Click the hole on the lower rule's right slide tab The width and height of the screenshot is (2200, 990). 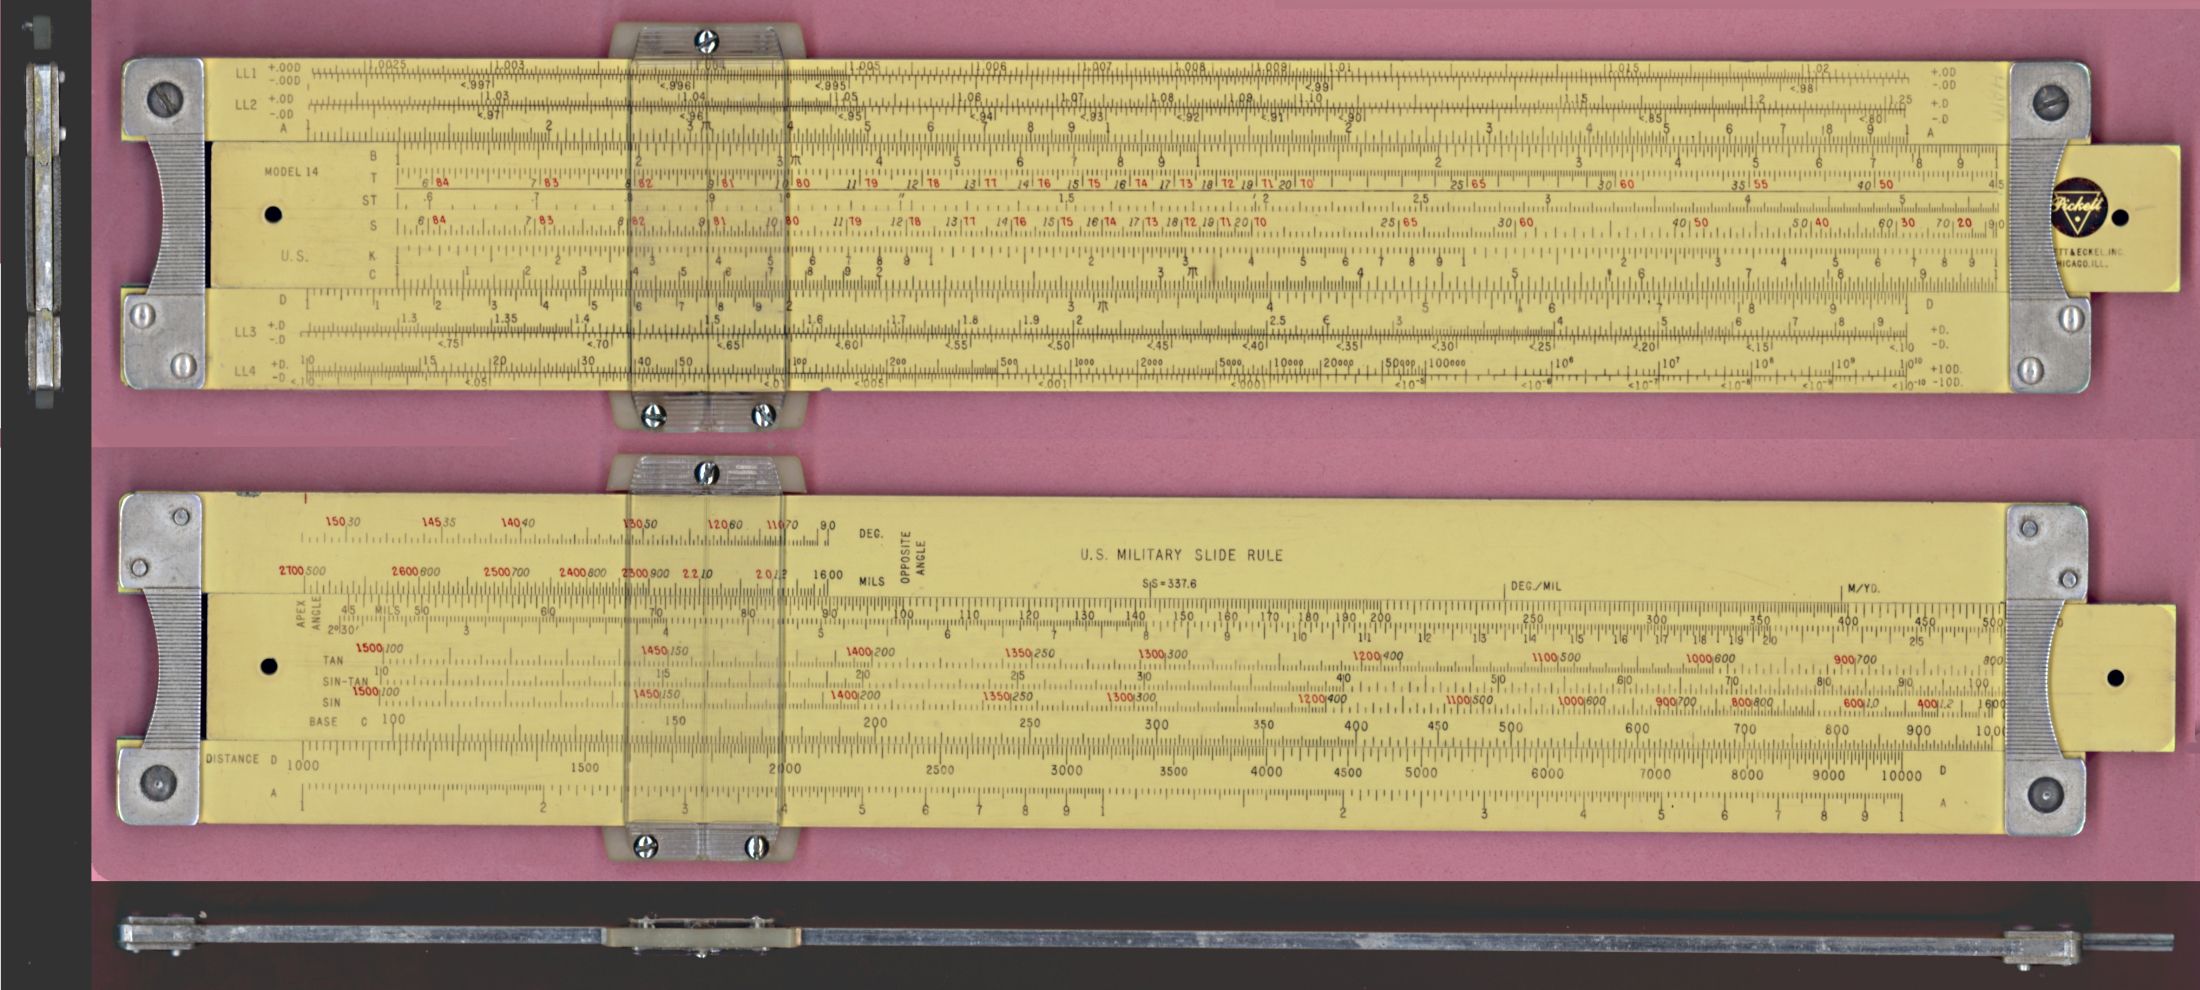2115,678
